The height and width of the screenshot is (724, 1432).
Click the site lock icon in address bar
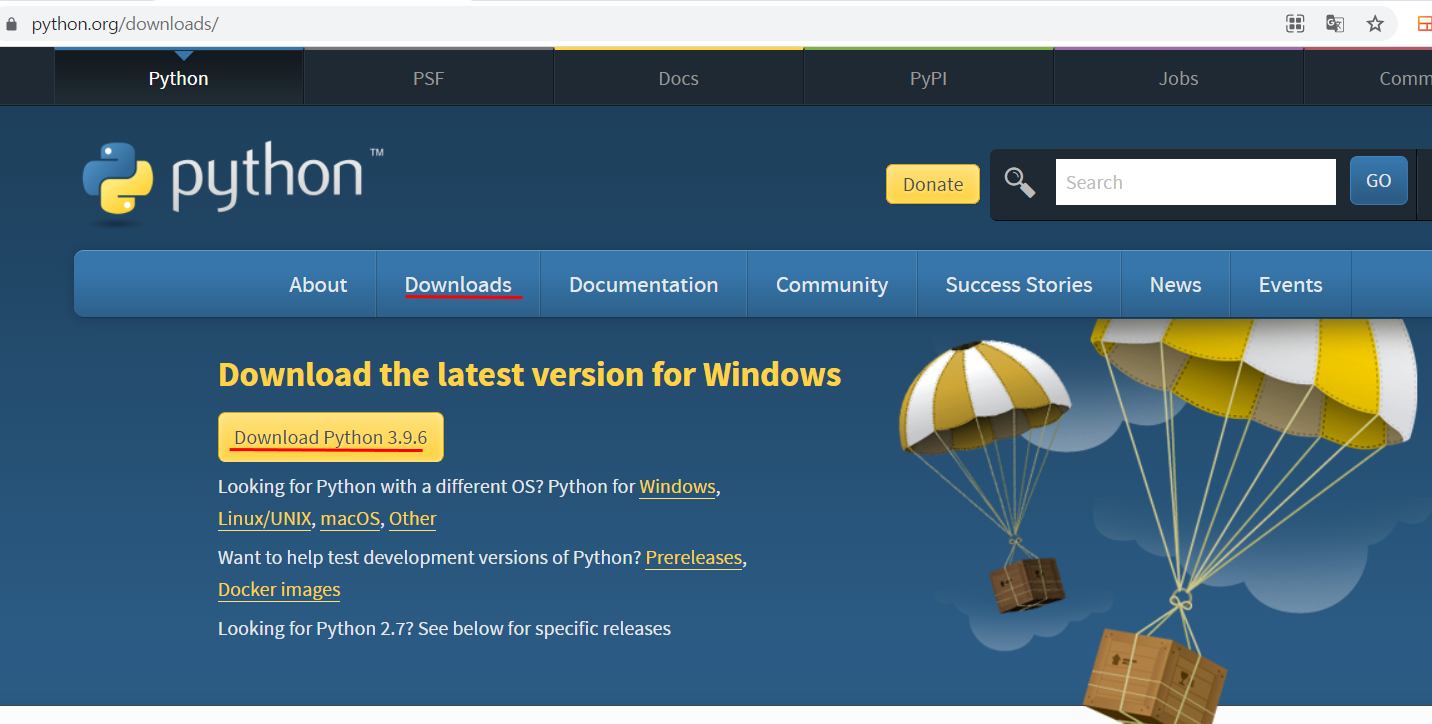pos(12,23)
